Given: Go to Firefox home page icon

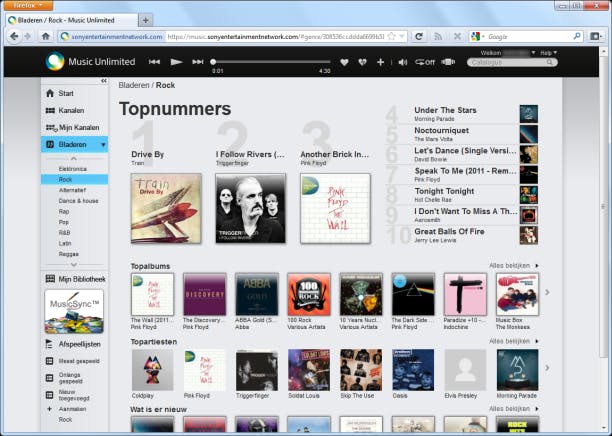Looking at the screenshot, I should pyautogui.click(x=46, y=37).
